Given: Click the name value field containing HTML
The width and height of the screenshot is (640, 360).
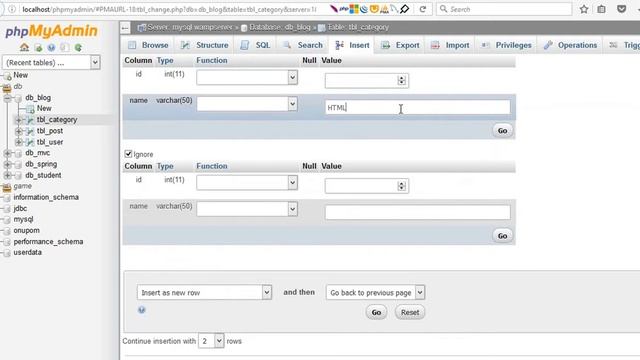Looking at the screenshot, I should [418, 107].
